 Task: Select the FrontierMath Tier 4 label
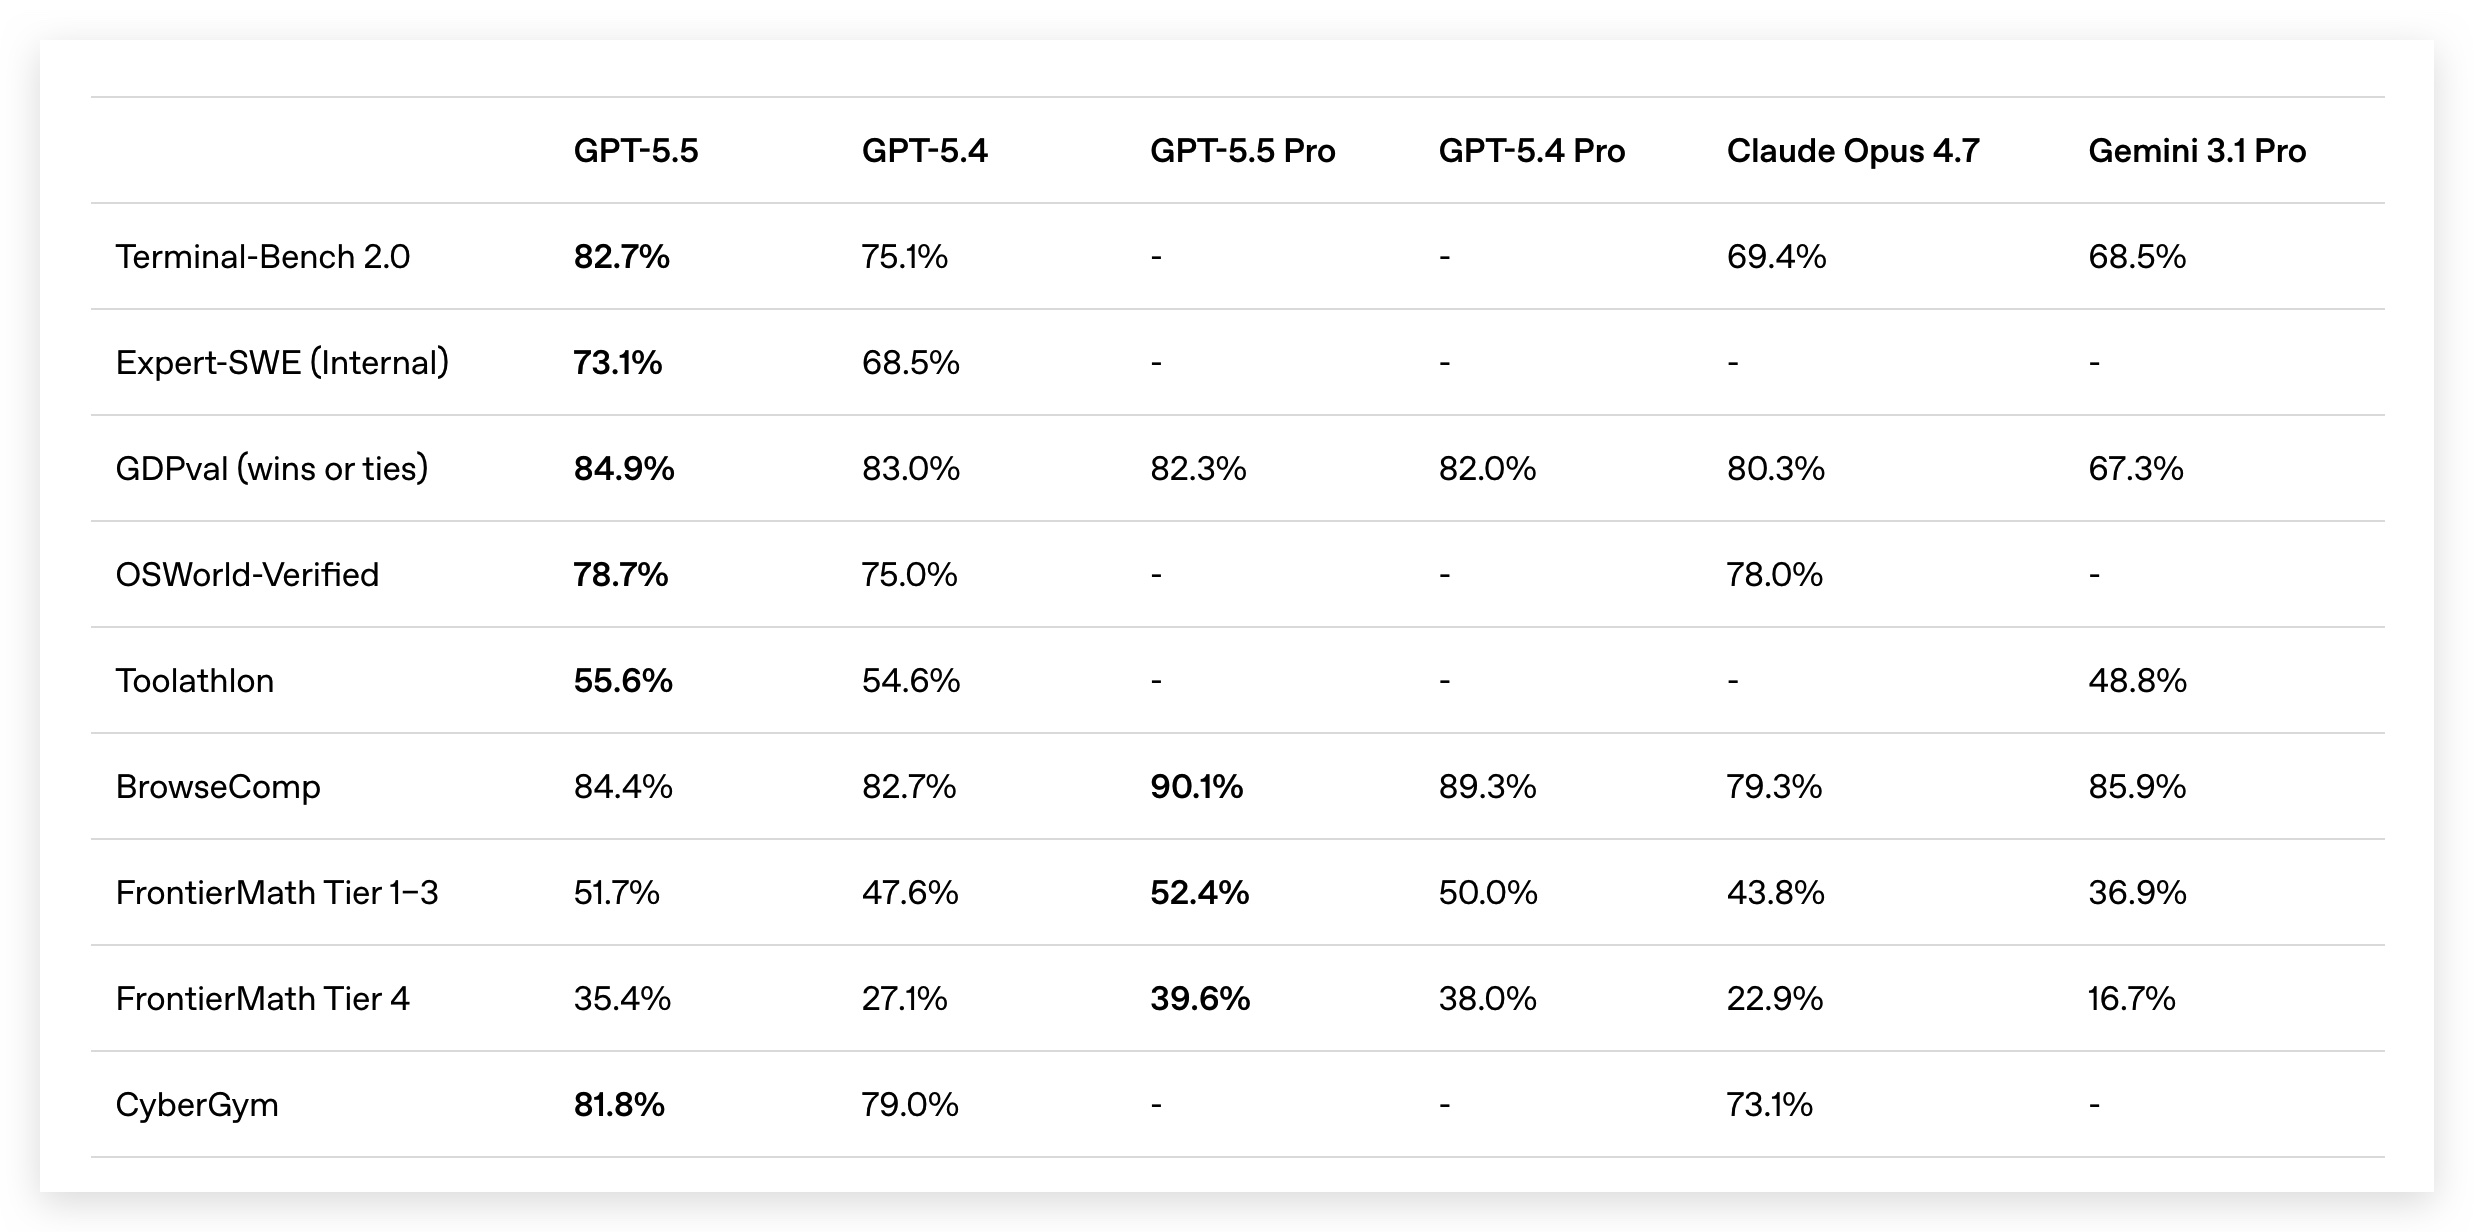262,999
